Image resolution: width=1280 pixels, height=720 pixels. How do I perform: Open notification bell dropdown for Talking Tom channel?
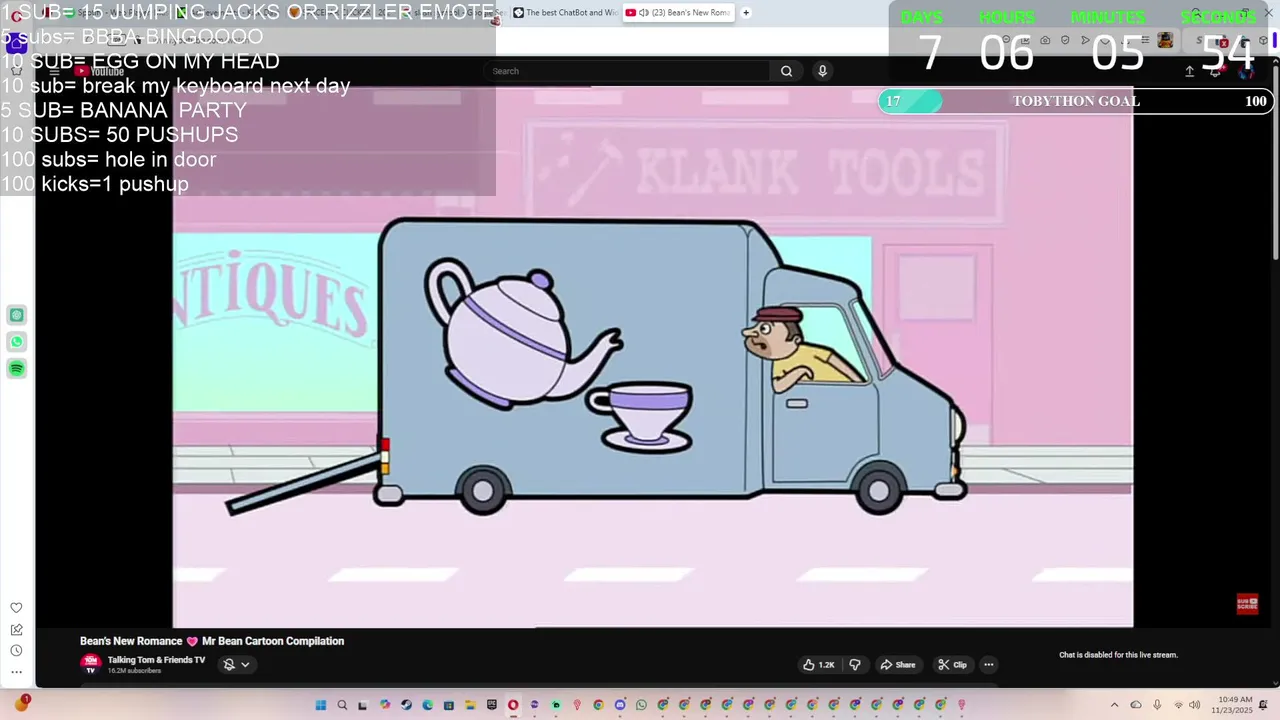tap(236, 664)
